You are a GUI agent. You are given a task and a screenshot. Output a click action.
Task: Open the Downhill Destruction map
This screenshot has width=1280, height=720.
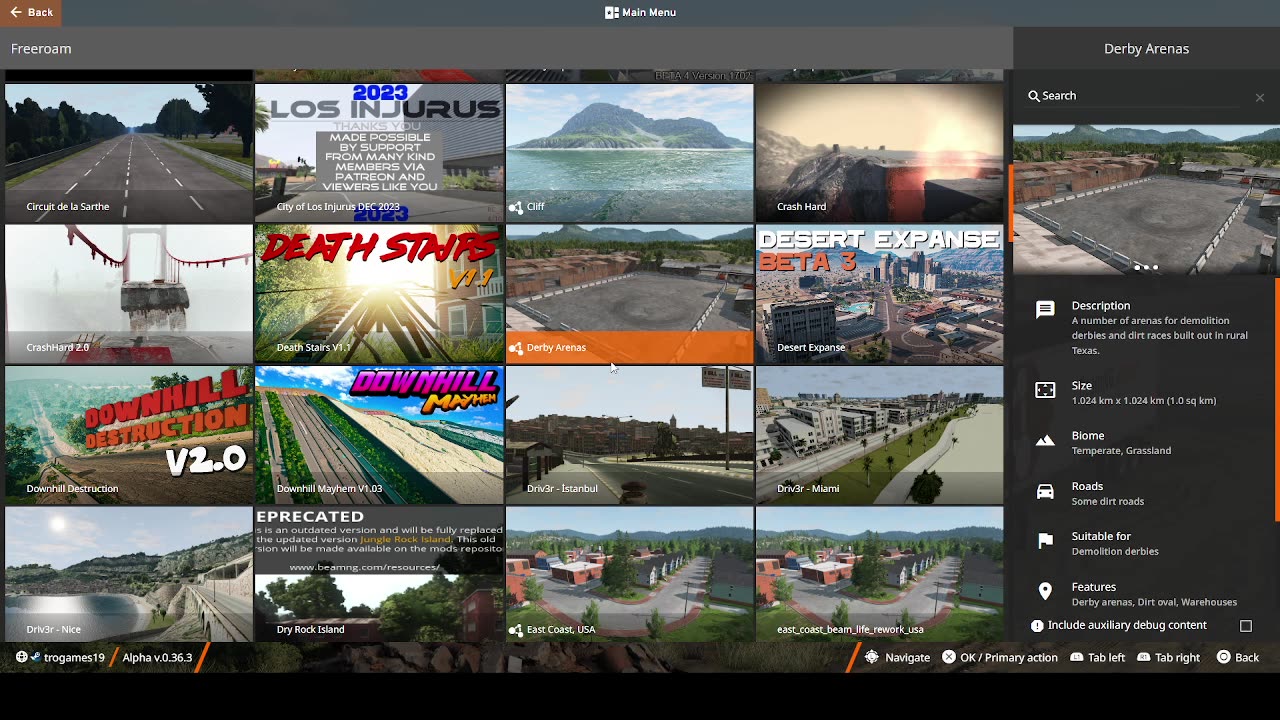pyautogui.click(x=129, y=434)
